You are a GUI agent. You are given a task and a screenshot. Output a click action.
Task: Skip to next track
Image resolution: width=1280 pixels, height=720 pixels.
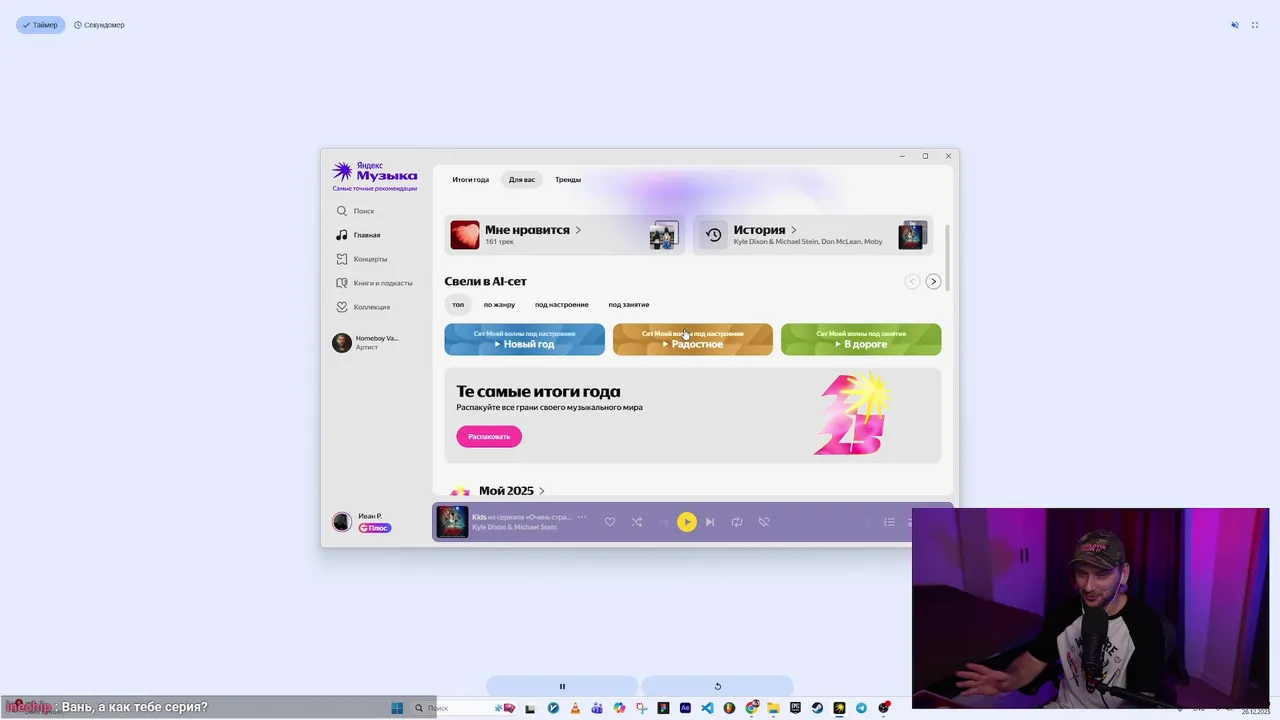[710, 522]
